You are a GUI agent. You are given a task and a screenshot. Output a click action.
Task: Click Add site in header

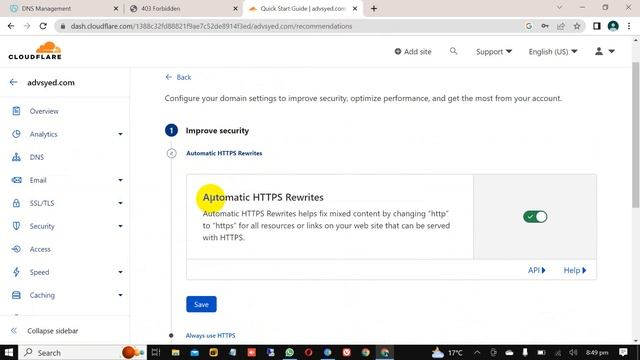[x=413, y=51]
